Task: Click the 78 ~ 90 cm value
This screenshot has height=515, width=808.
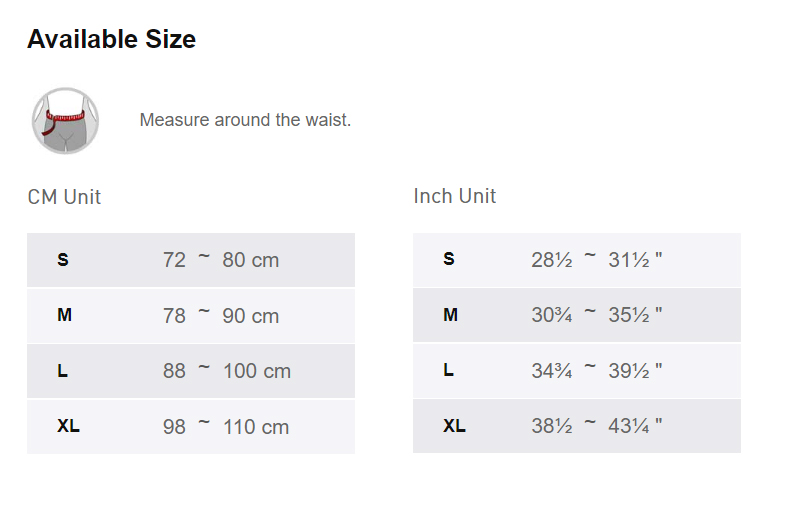Action: [x=220, y=316]
